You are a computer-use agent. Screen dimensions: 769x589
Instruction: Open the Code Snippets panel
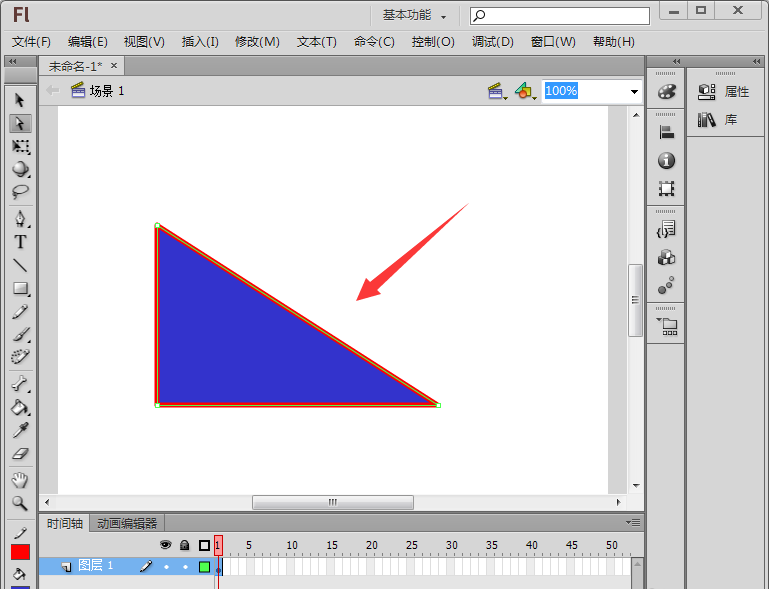[666, 229]
